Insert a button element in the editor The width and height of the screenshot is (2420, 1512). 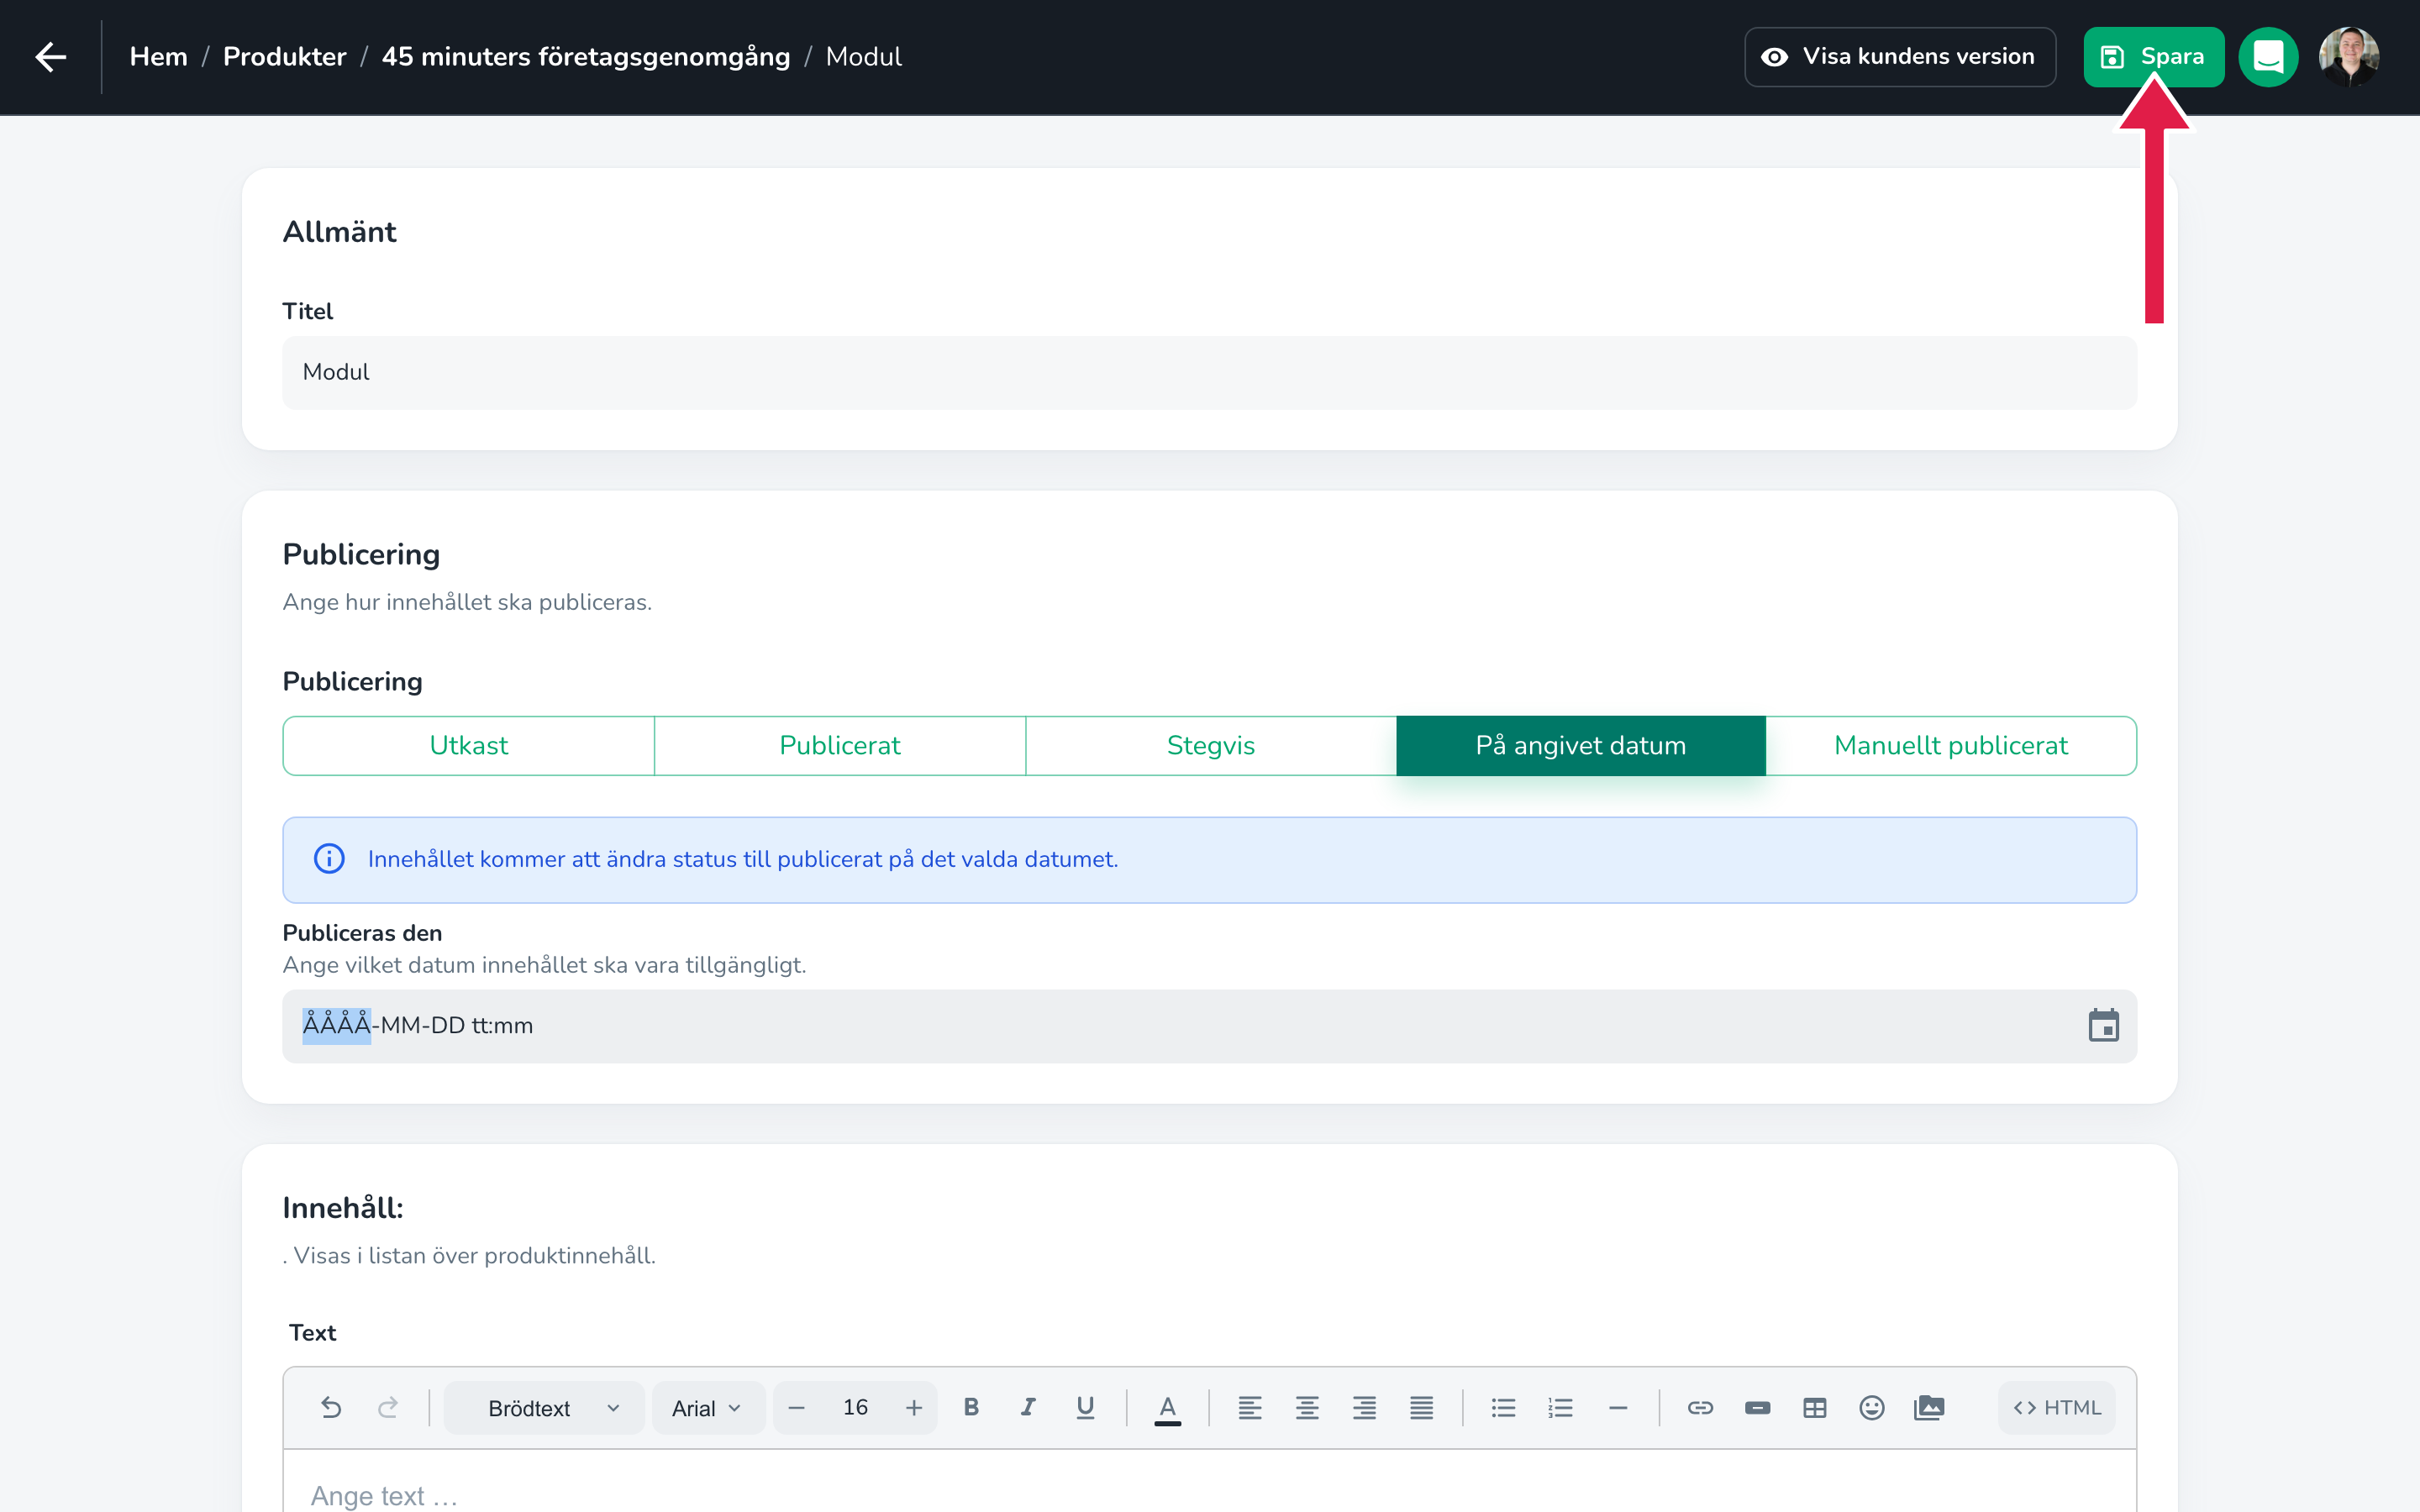click(x=1757, y=1408)
